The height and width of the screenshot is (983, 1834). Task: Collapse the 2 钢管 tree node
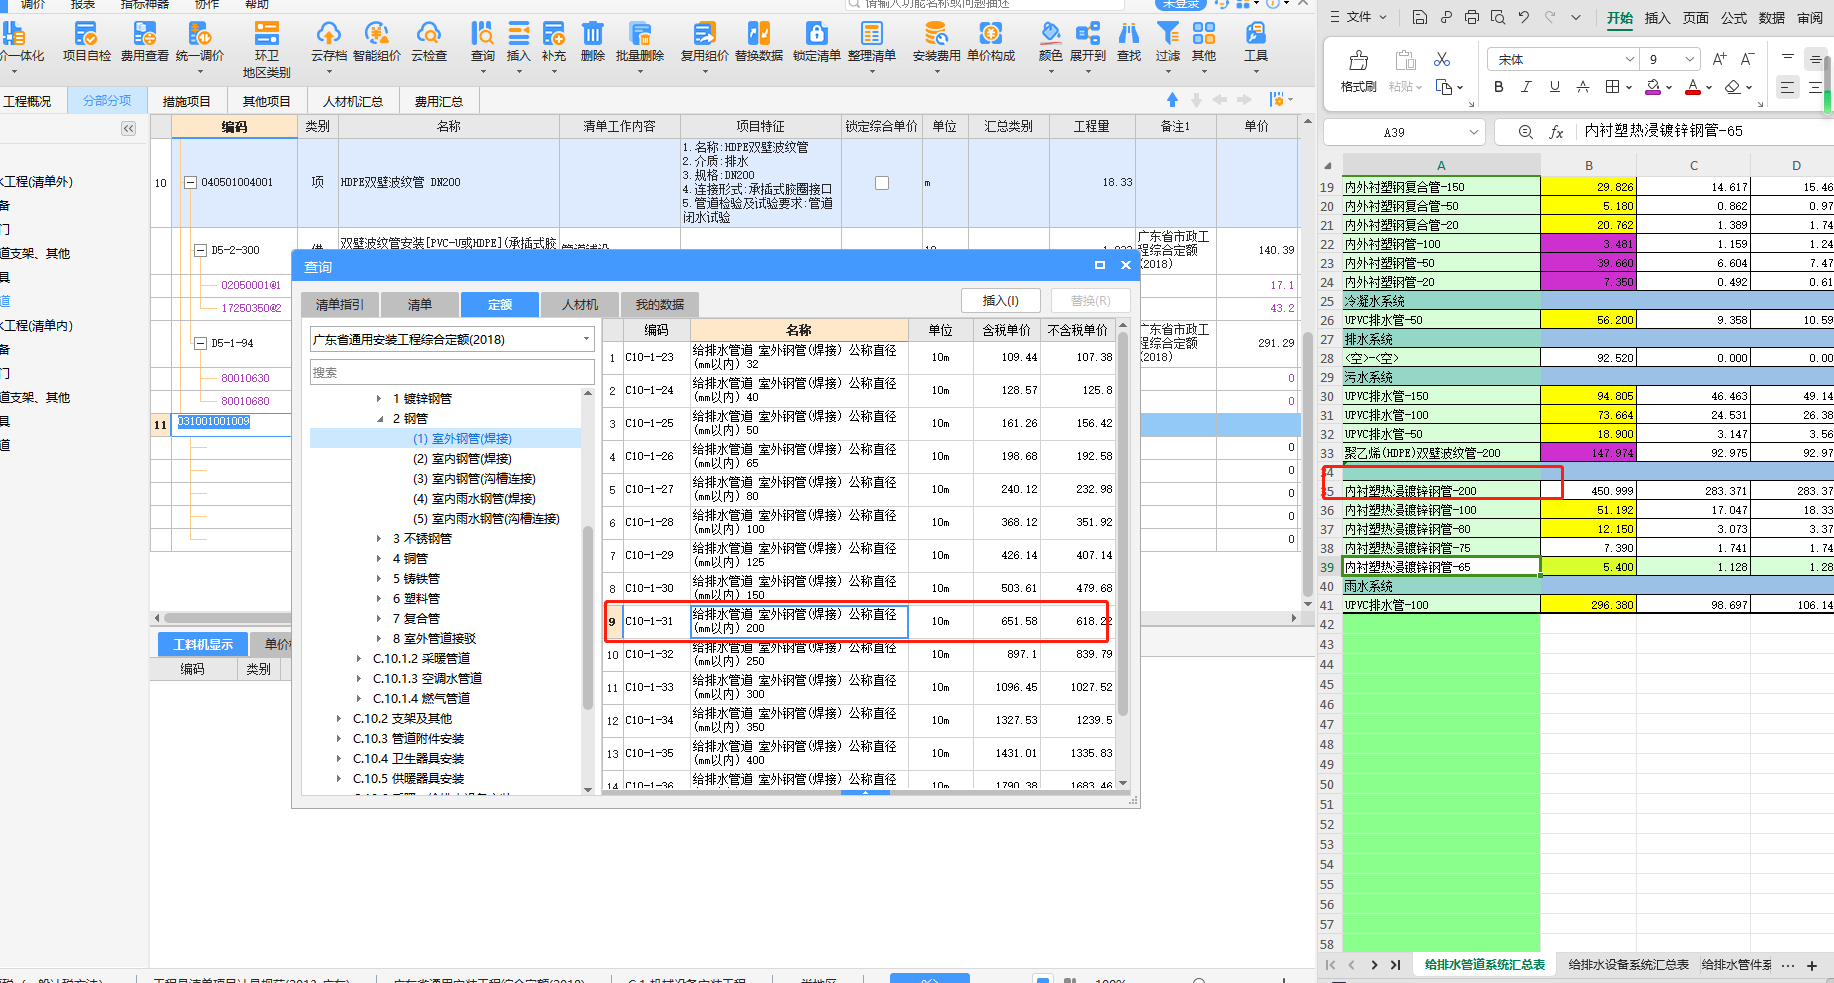tap(379, 419)
